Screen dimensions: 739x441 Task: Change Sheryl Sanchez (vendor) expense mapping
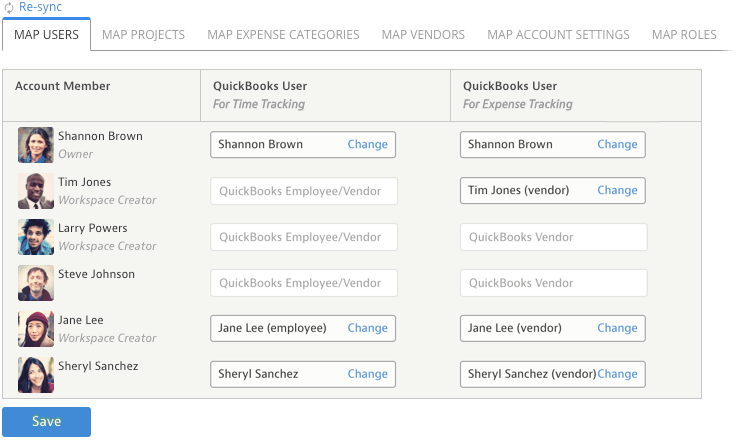[x=617, y=374]
